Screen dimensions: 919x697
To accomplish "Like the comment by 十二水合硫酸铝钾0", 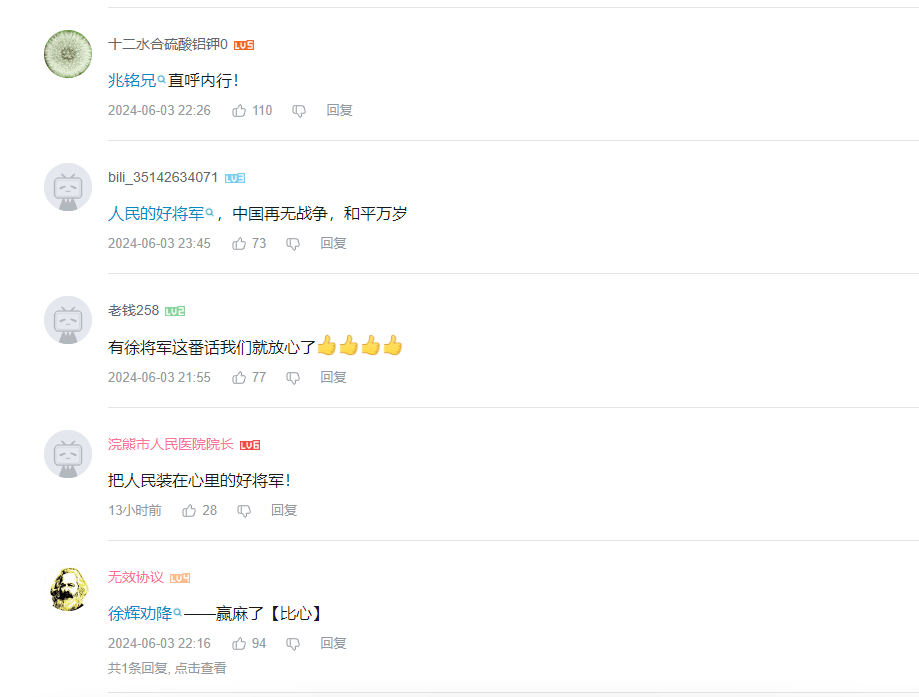I will [x=239, y=111].
